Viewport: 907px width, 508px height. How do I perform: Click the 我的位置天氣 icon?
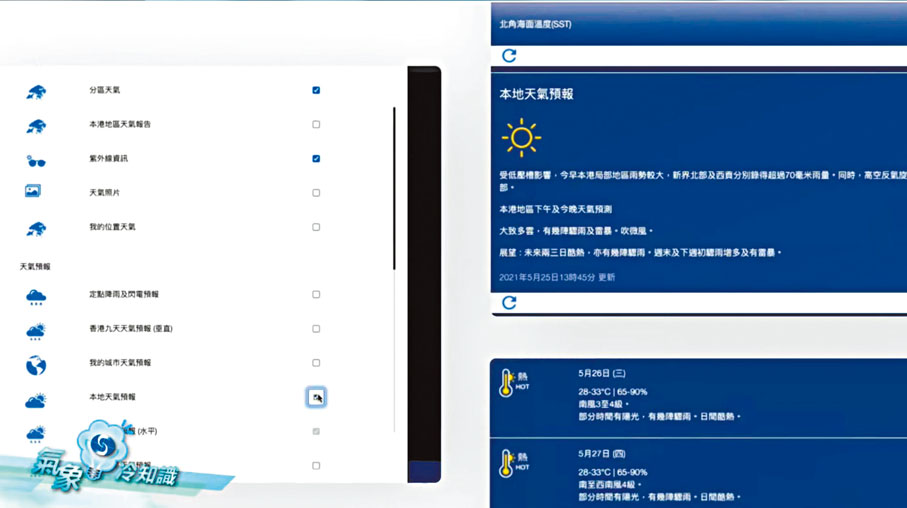pyautogui.click(x=36, y=228)
